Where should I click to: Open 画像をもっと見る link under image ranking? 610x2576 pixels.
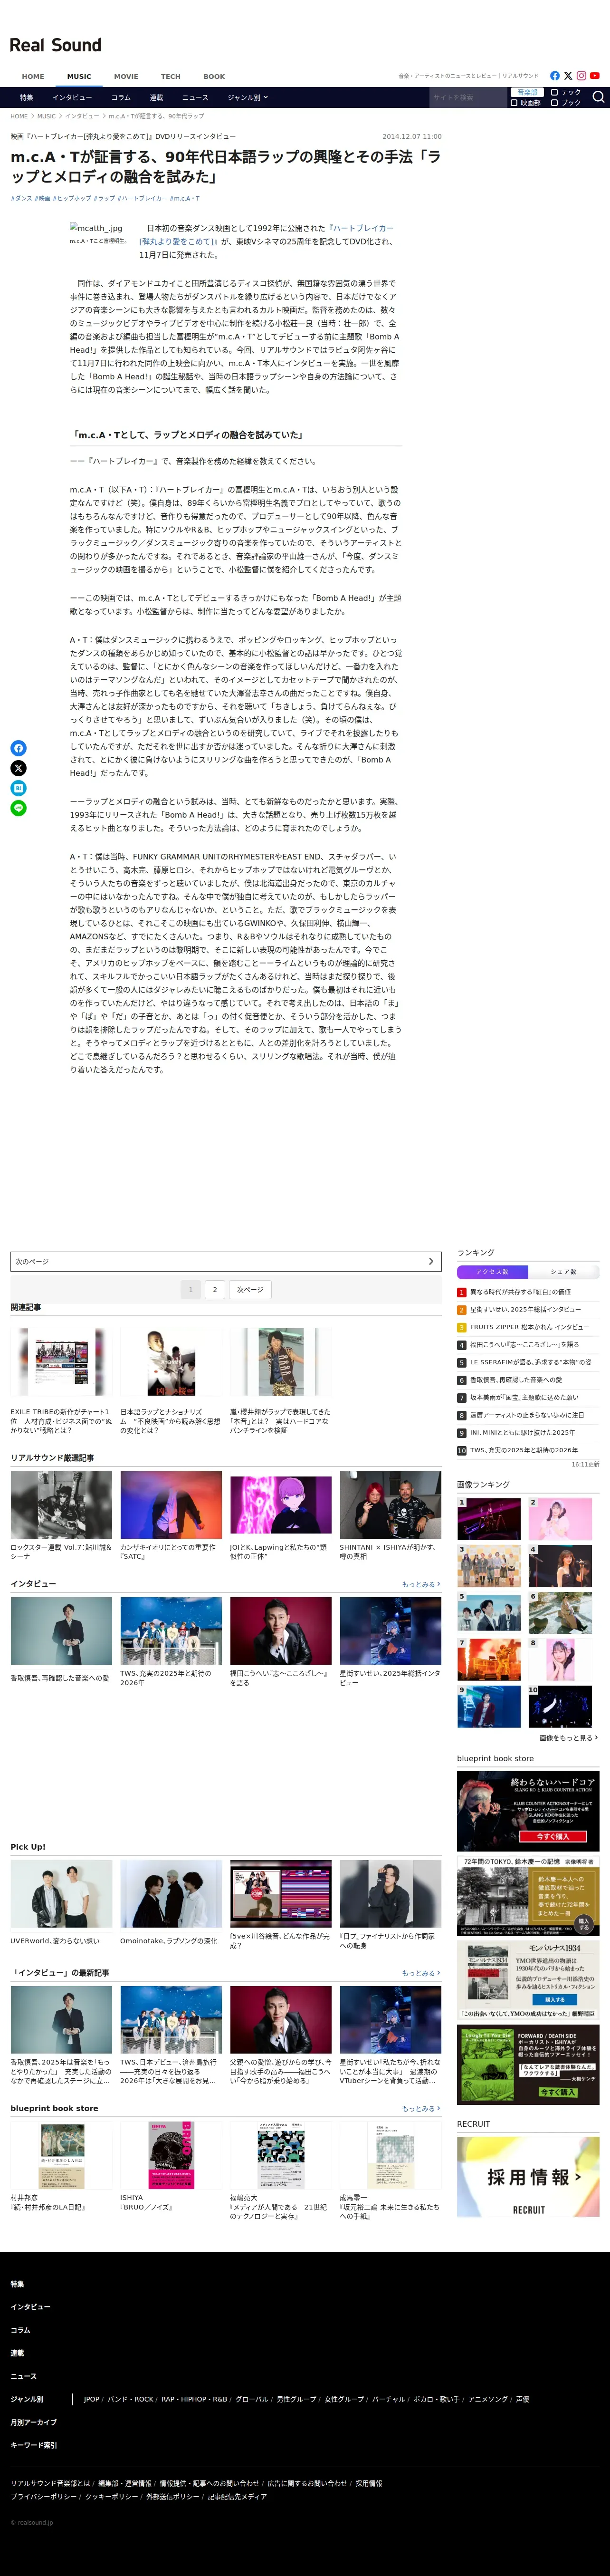[x=569, y=1738]
